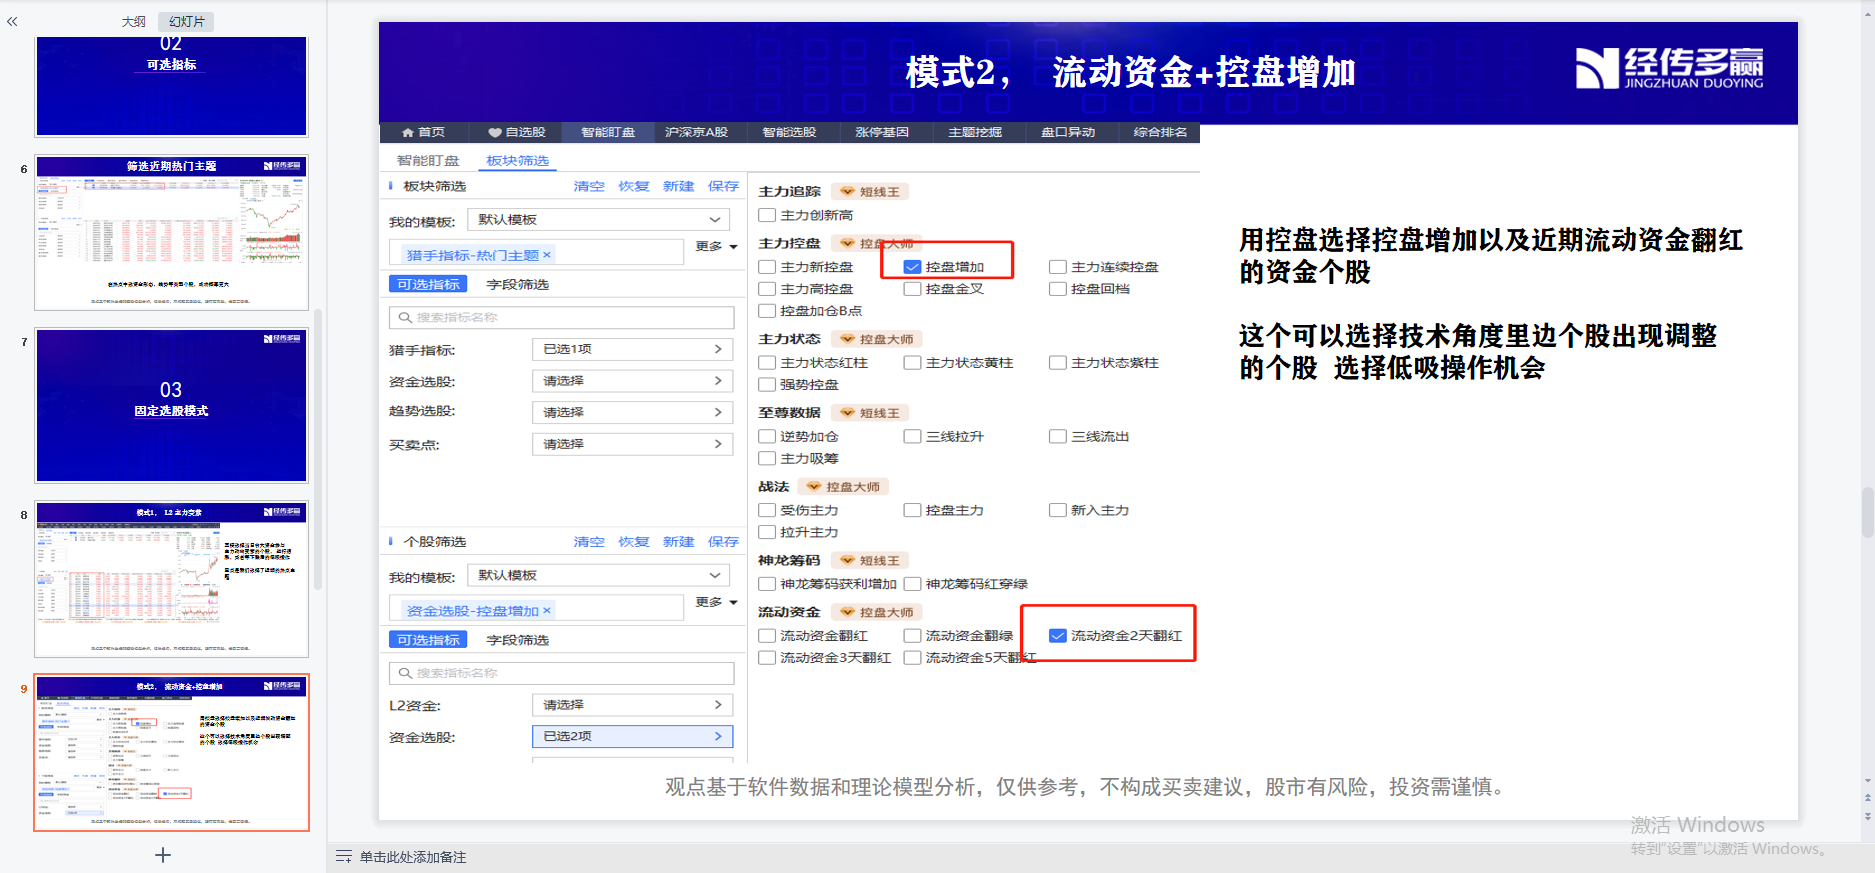Screen dimensions: 1875x873
Task: Open the 猎手指标 已选1项 selector
Action: click(632, 349)
